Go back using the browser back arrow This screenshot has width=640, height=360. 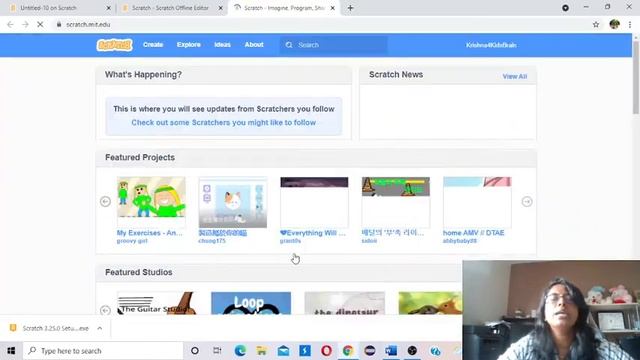coord(10,24)
